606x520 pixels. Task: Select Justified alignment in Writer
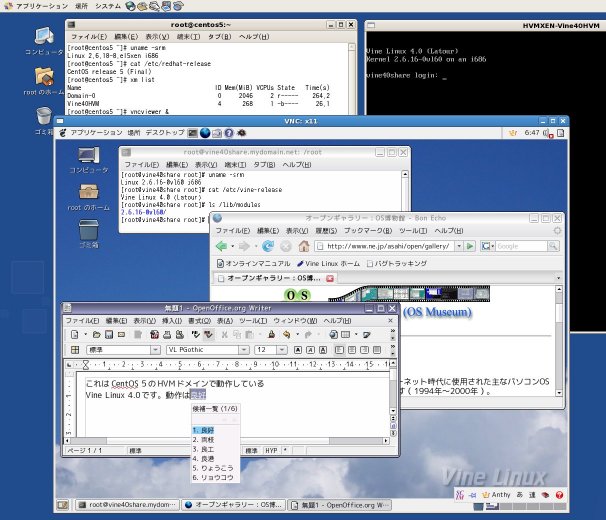pos(377,350)
